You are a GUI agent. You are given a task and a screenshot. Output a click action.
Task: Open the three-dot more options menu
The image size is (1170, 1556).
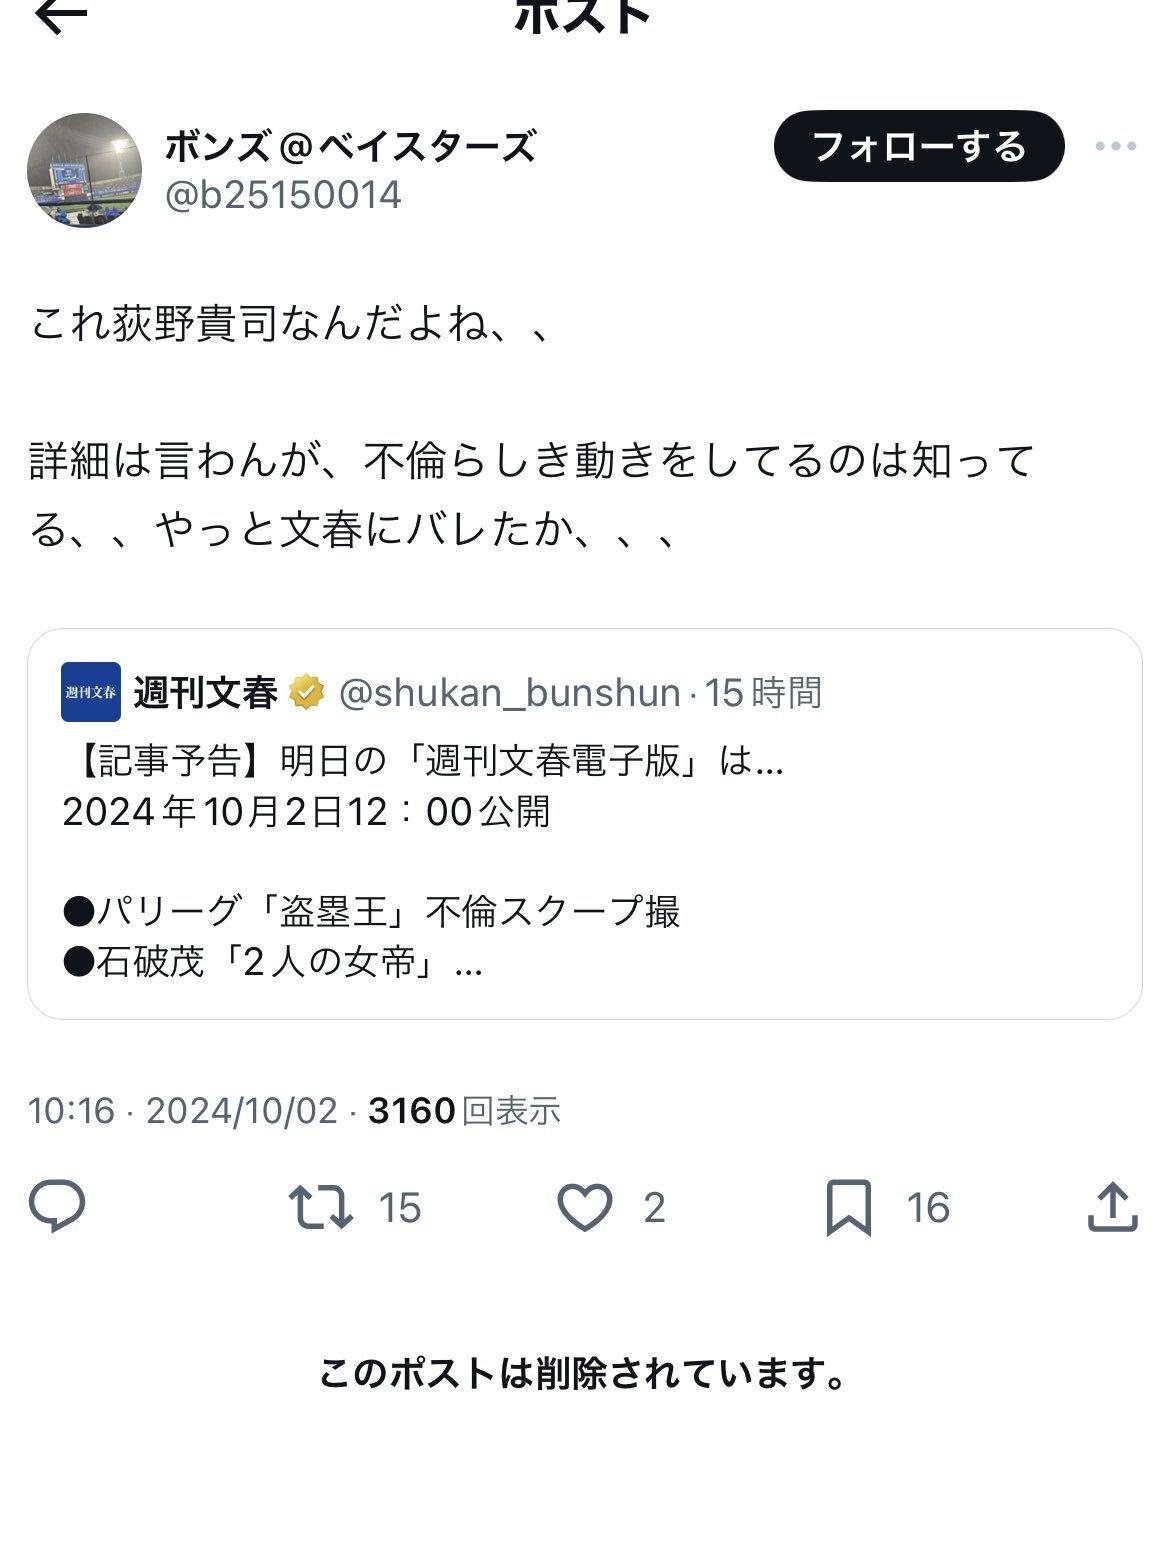click(x=1115, y=147)
